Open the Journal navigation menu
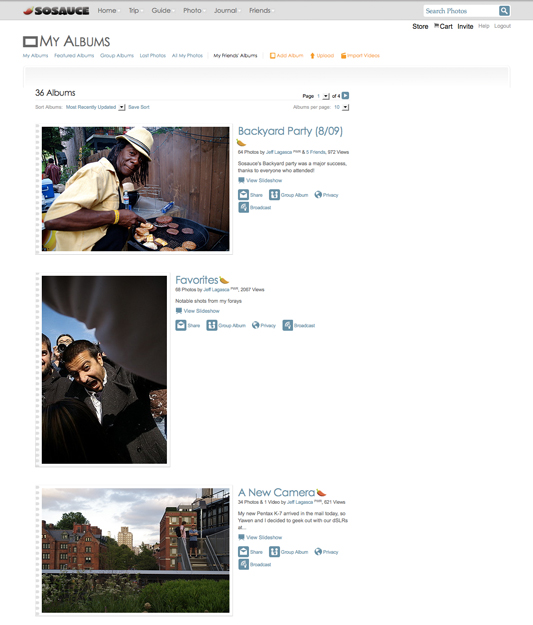533x625 pixels. (x=226, y=10)
